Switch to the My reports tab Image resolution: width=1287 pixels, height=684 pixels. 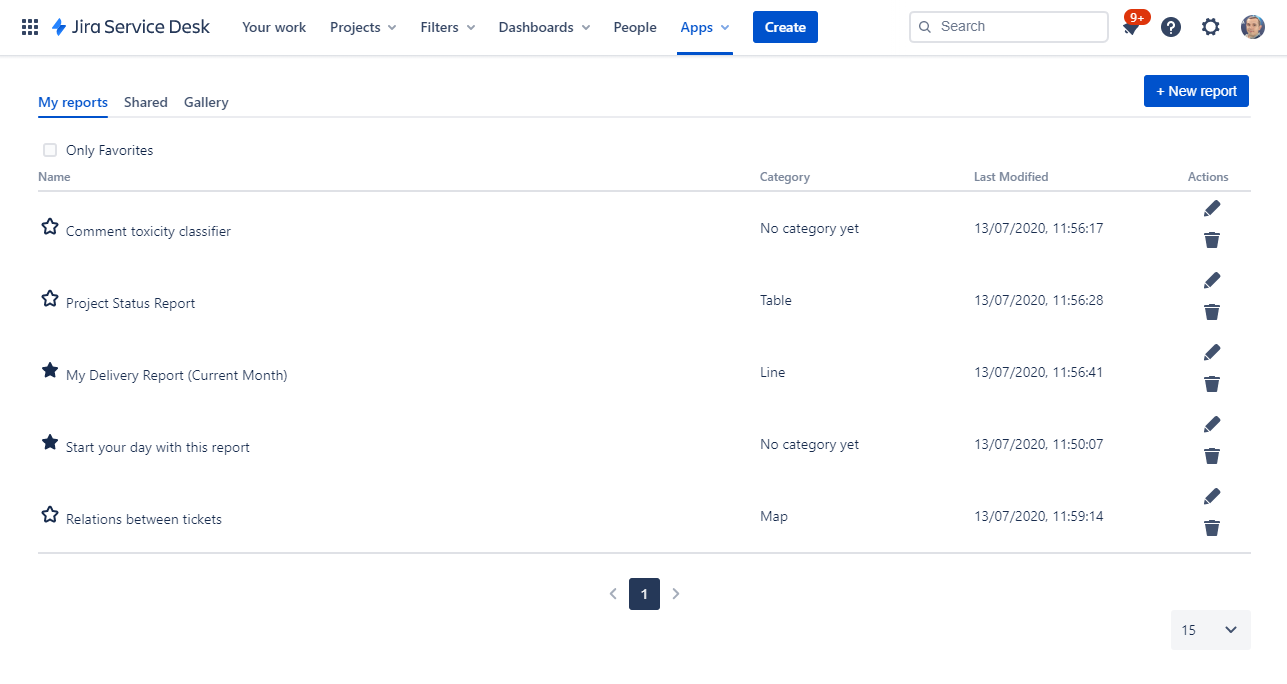click(73, 102)
